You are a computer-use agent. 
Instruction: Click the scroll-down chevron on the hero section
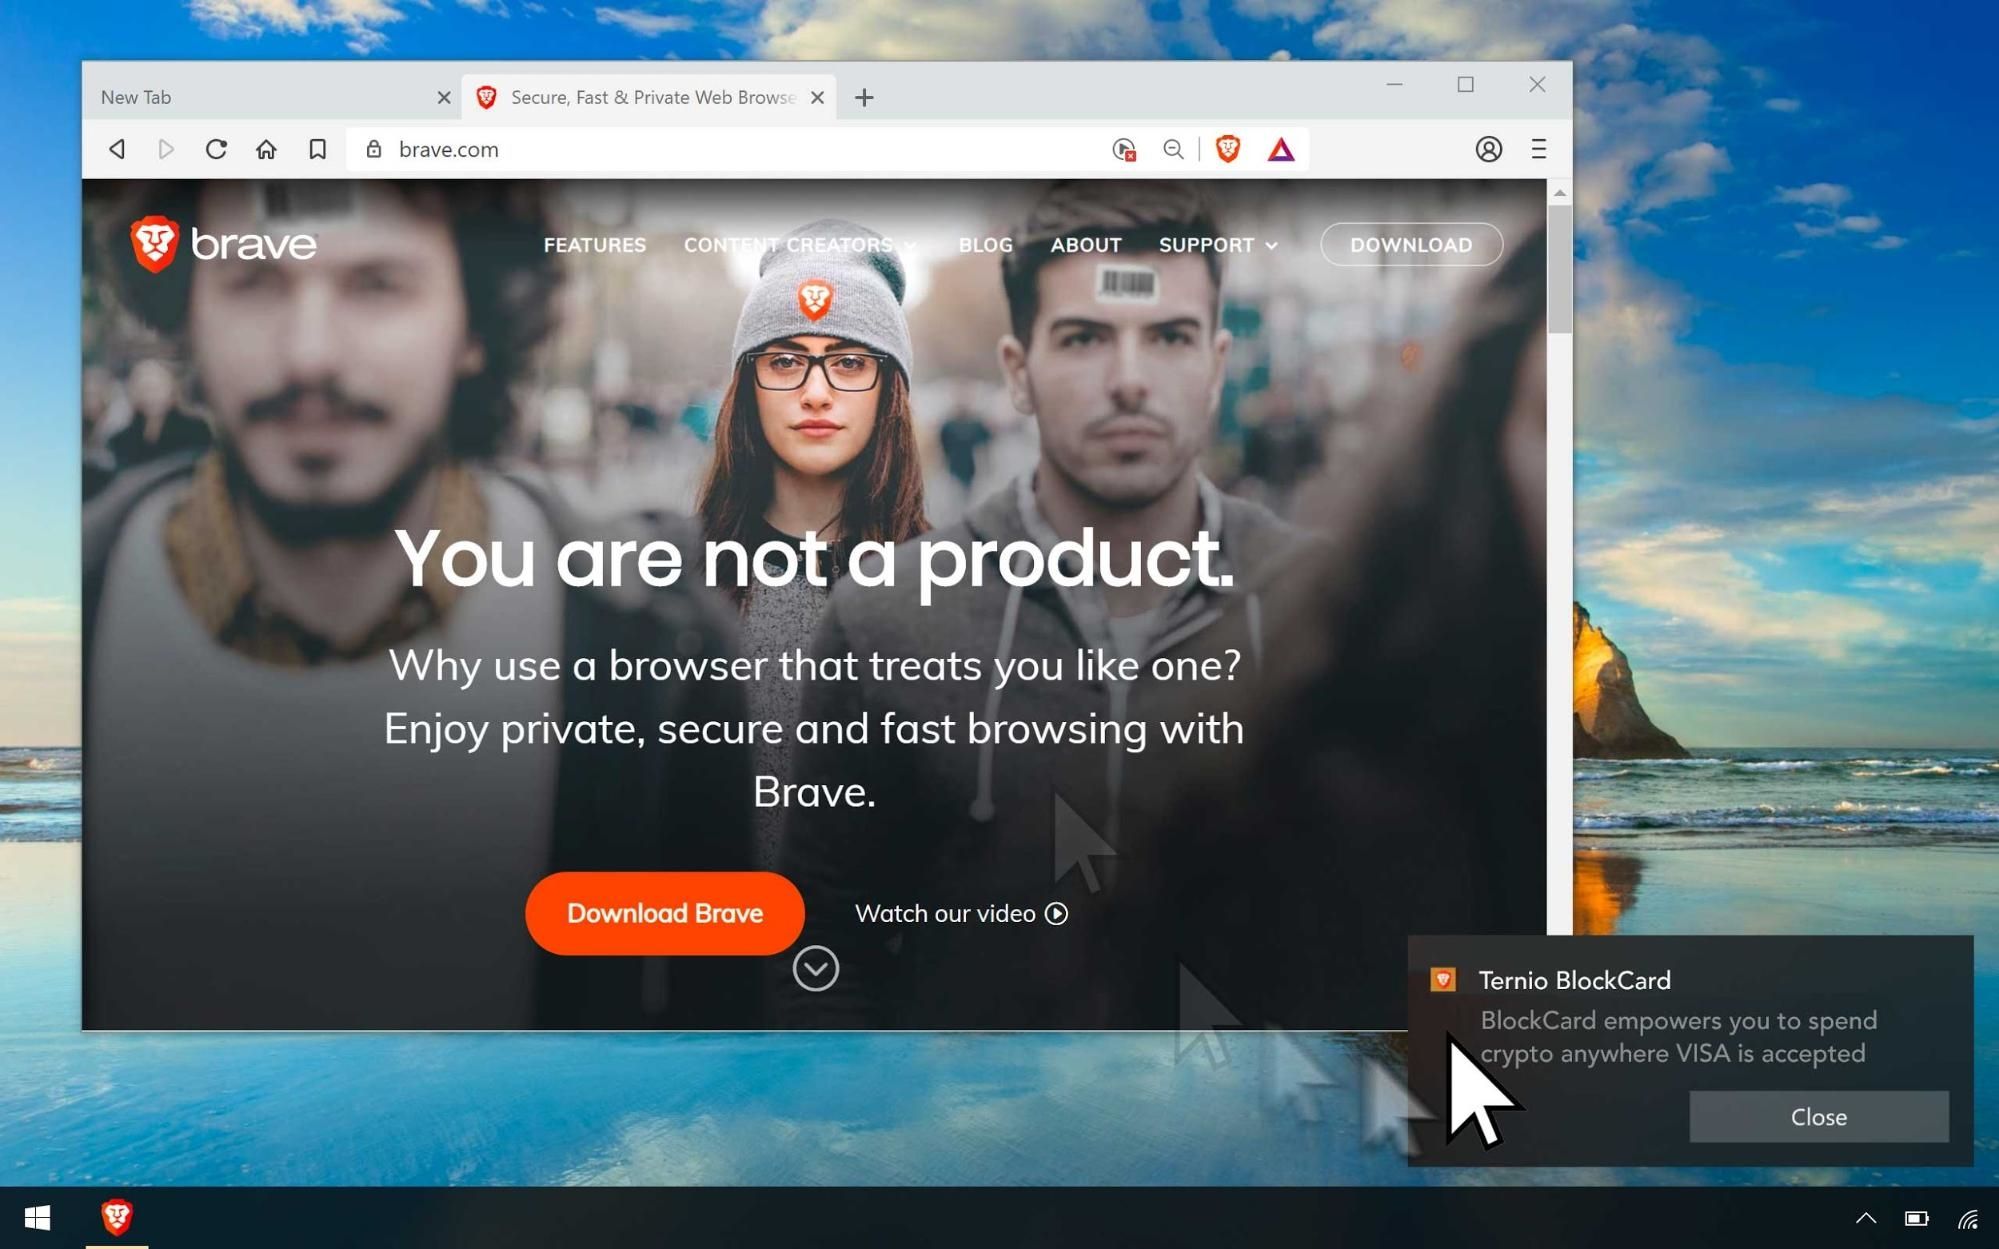point(815,968)
